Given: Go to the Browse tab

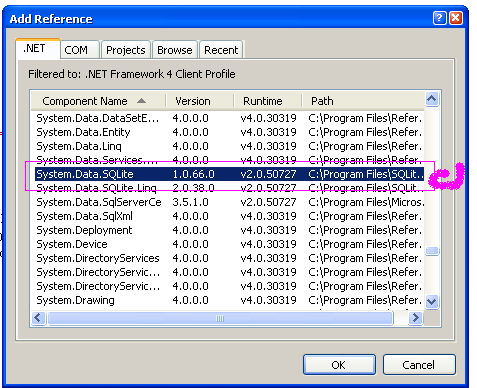Looking at the screenshot, I should click(x=175, y=50).
